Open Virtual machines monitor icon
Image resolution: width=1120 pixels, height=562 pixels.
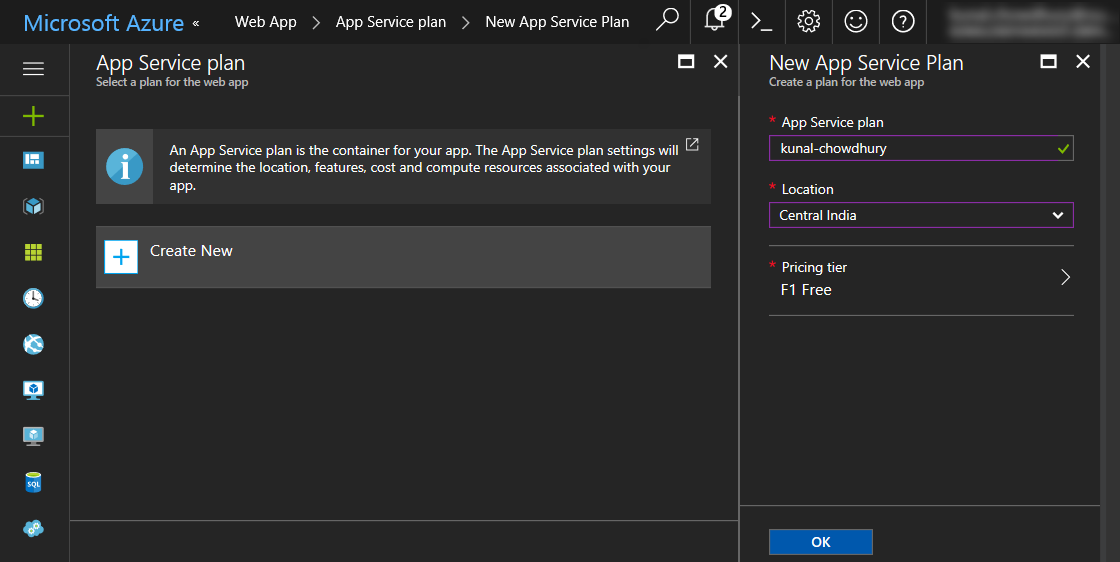(x=34, y=390)
